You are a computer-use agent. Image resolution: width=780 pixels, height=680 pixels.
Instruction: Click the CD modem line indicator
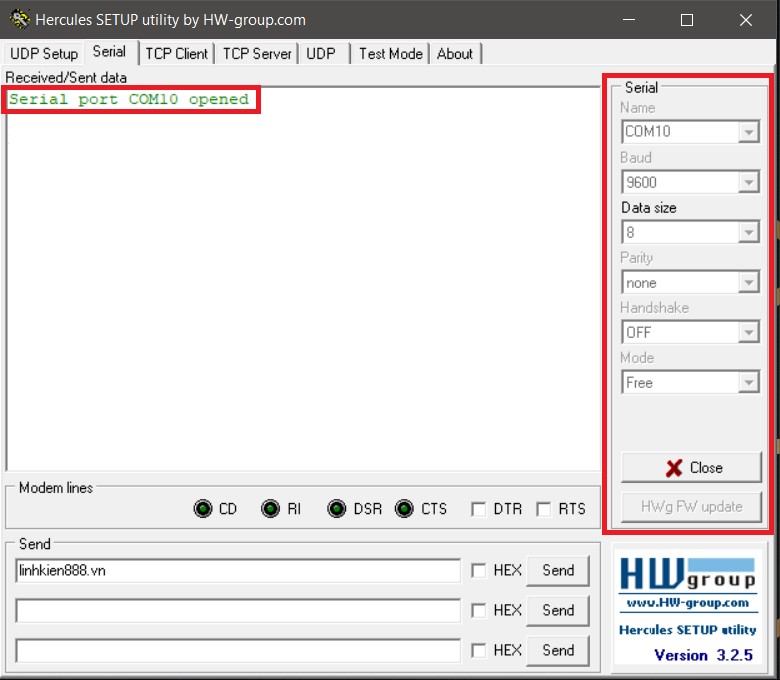[202, 508]
